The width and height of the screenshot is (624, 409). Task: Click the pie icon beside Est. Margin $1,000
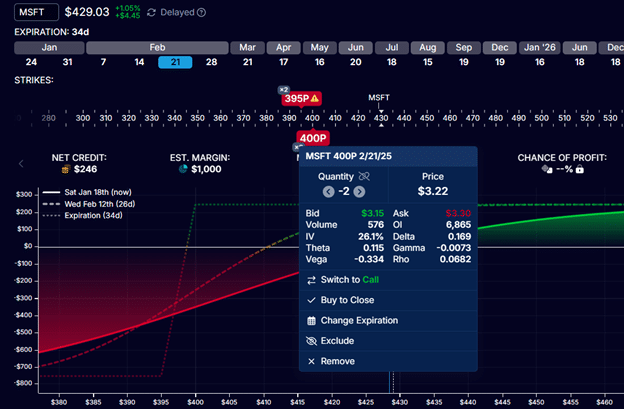click(x=183, y=169)
